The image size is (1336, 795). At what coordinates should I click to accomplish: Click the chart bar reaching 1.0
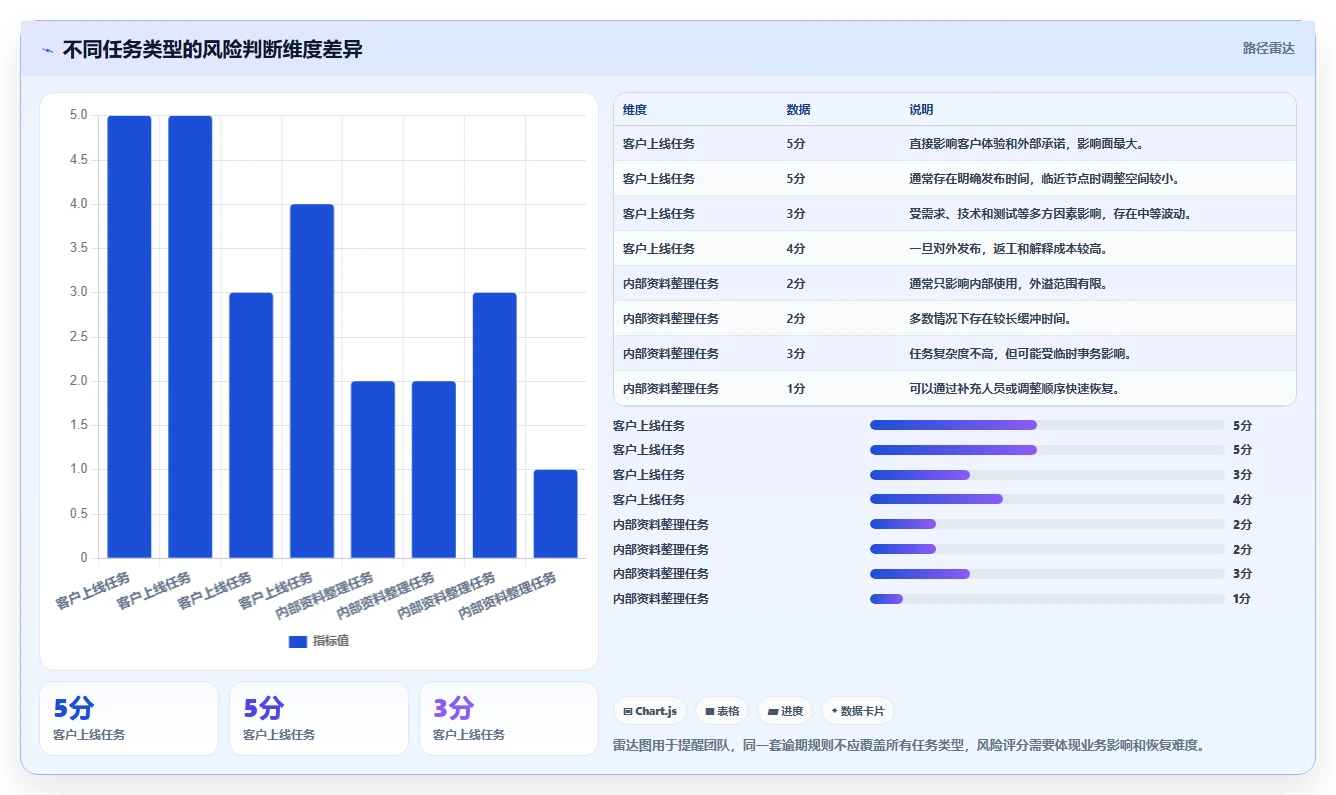coord(555,514)
